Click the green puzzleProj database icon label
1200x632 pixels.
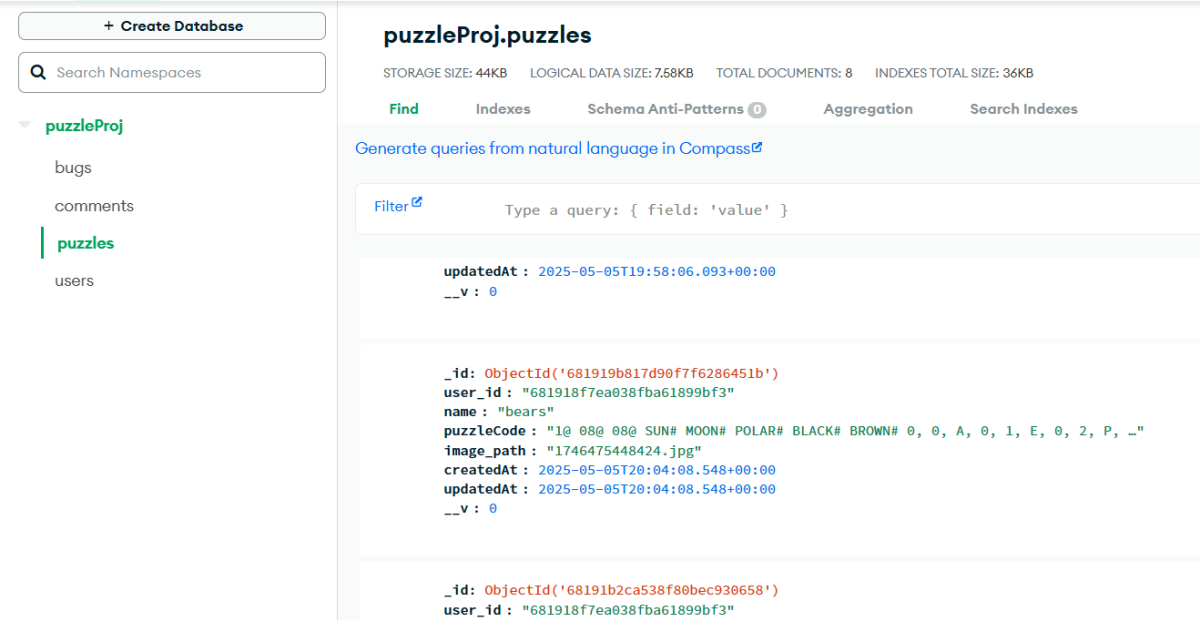tap(84, 125)
